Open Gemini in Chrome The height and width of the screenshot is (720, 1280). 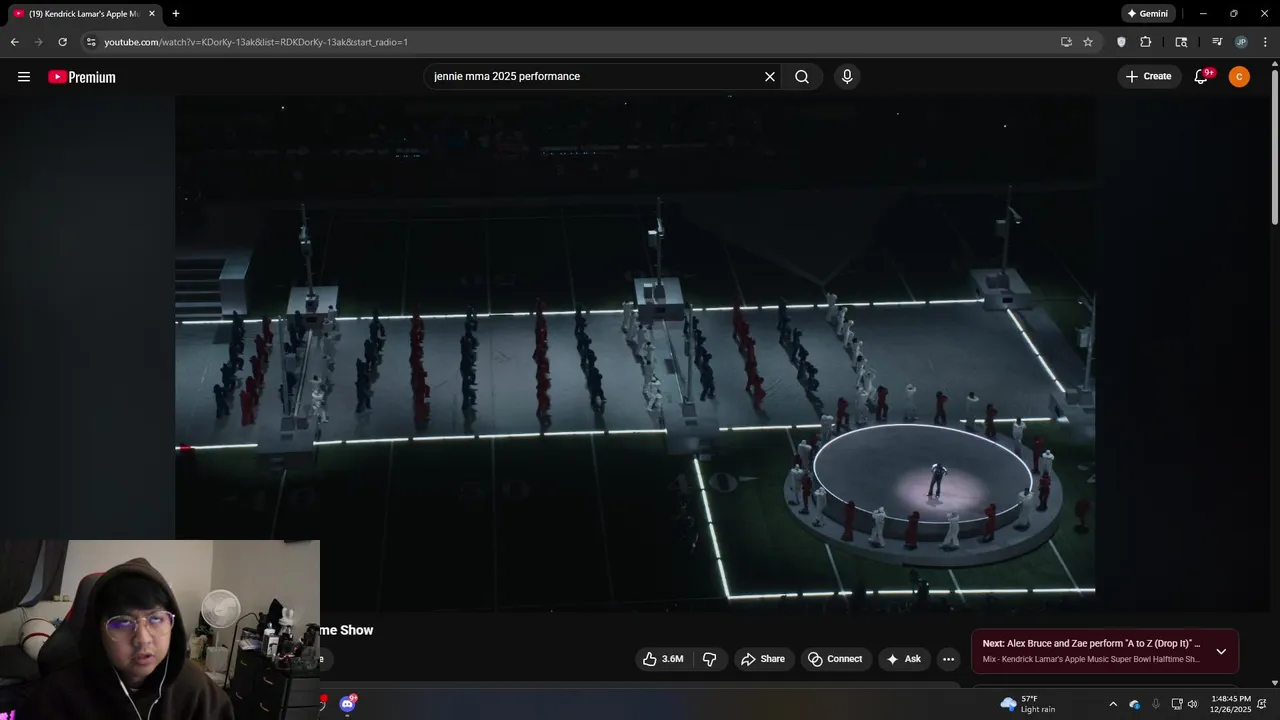point(1147,14)
